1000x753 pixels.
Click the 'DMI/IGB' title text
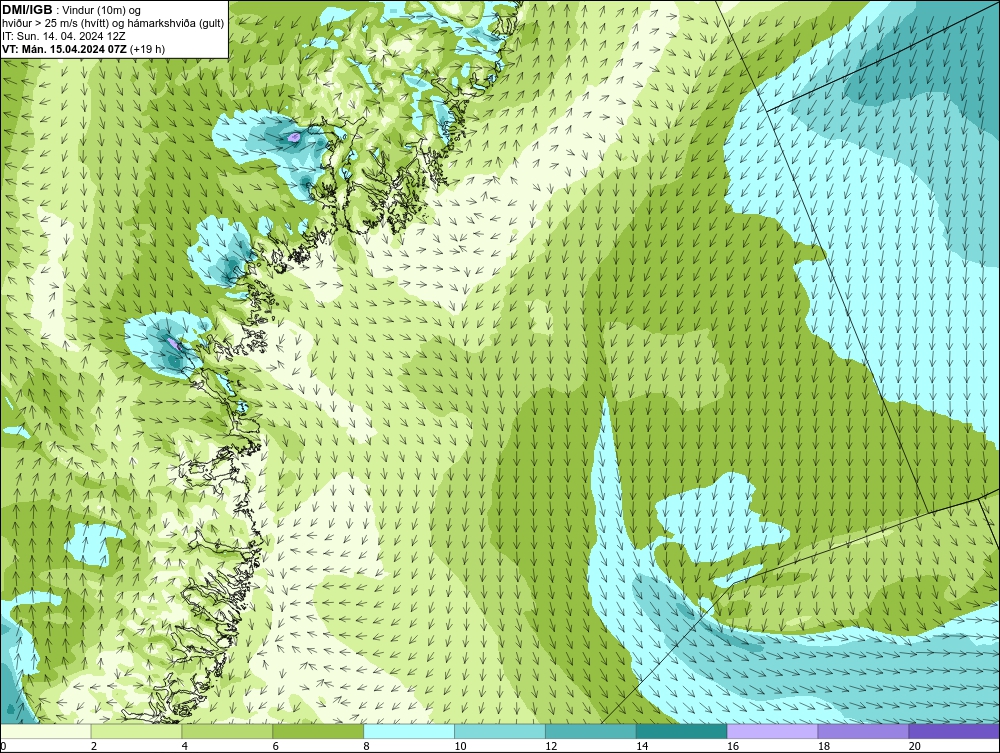(27, 10)
